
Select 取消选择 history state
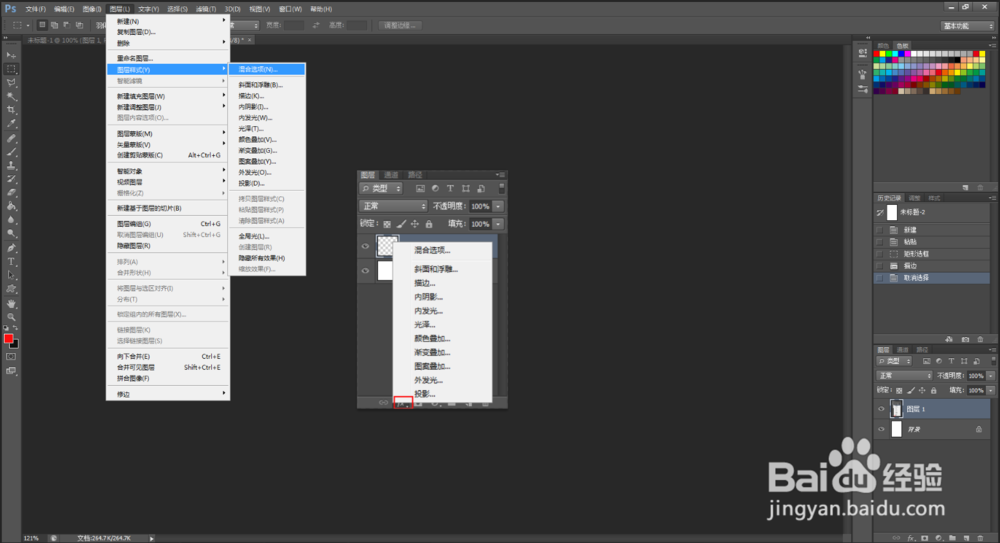point(932,278)
